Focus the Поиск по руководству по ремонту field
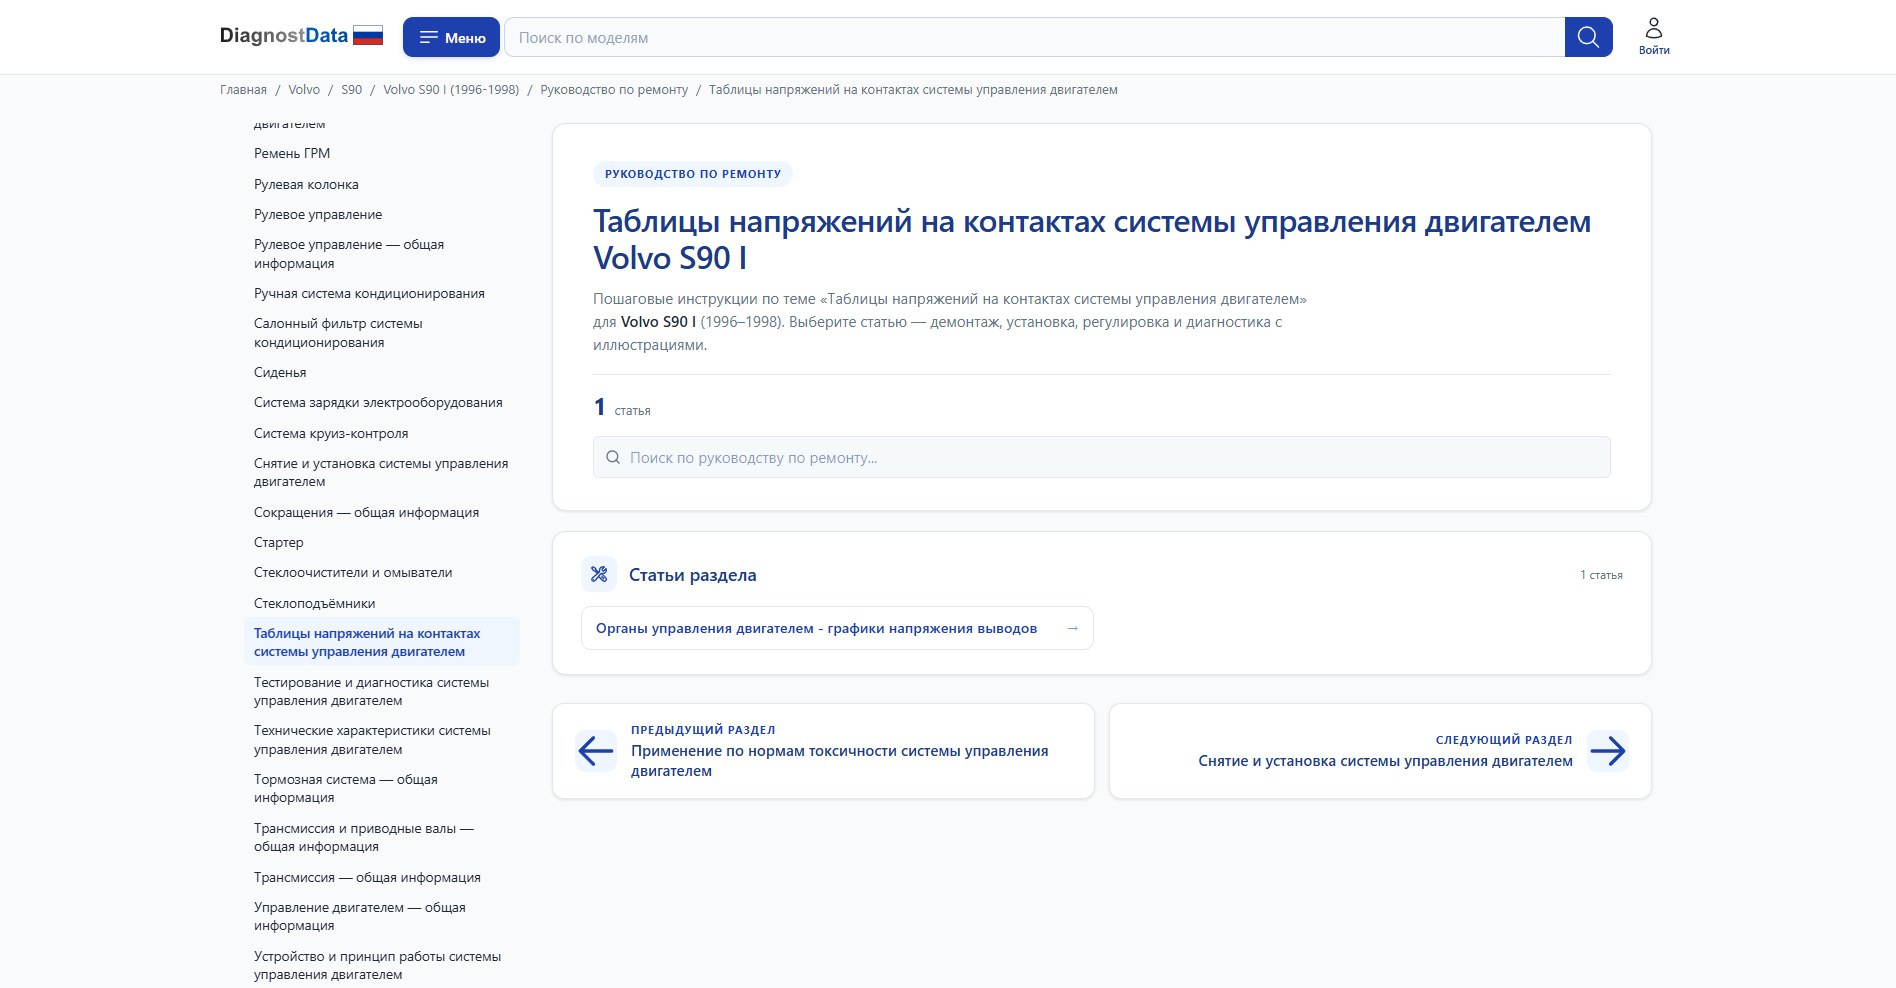The width and height of the screenshot is (1896, 988). [x=1101, y=457]
